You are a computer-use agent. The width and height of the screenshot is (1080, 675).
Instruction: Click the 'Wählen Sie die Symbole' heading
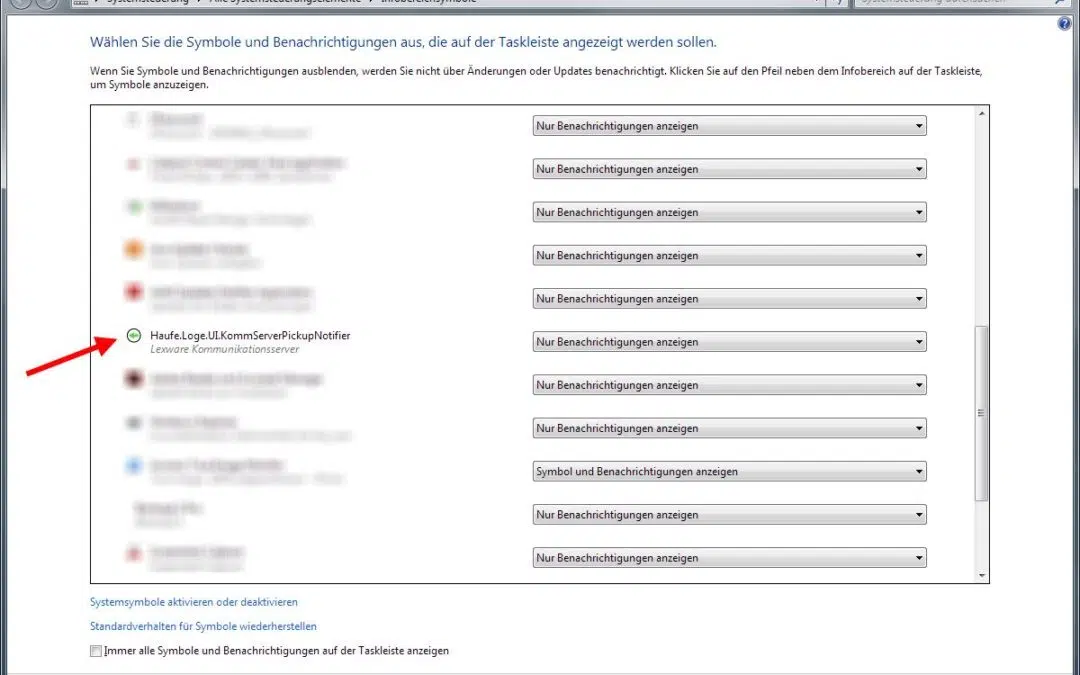[x=403, y=42]
